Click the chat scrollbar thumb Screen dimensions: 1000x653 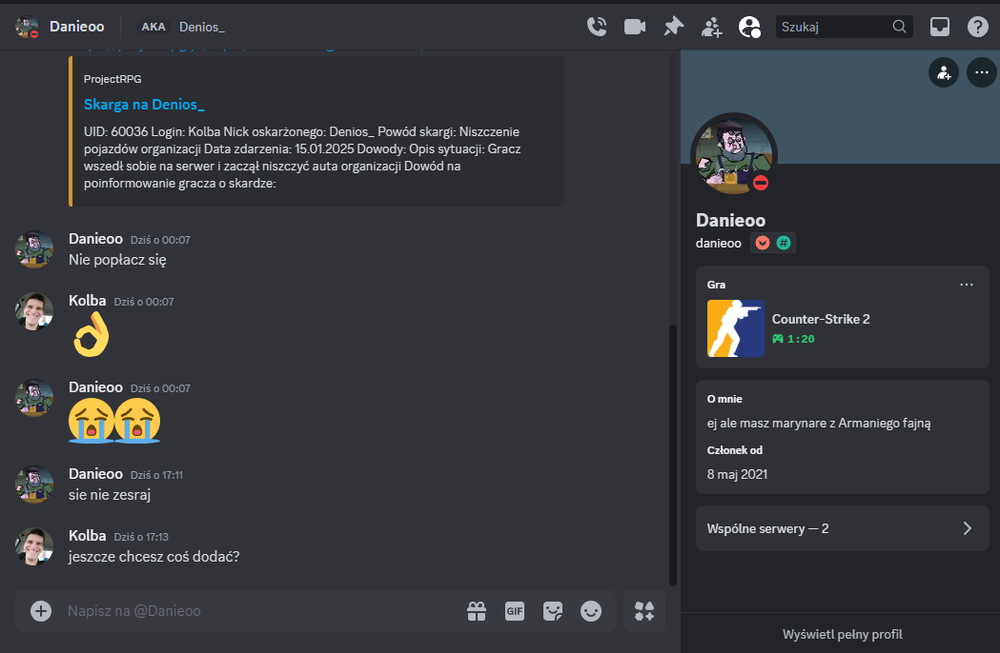(x=672, y=455)
